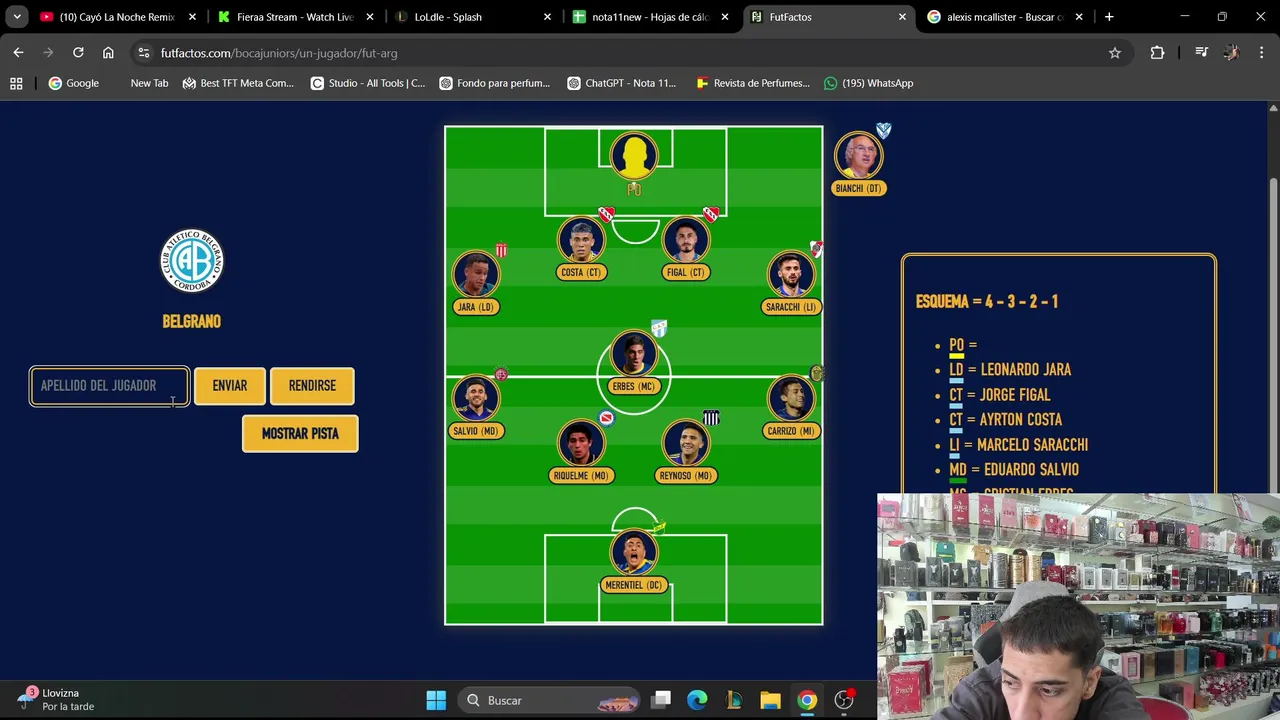Screen dimensions: 1280x720
Task: Submit answer with the ENVIAR button
Action: point(230,386)
